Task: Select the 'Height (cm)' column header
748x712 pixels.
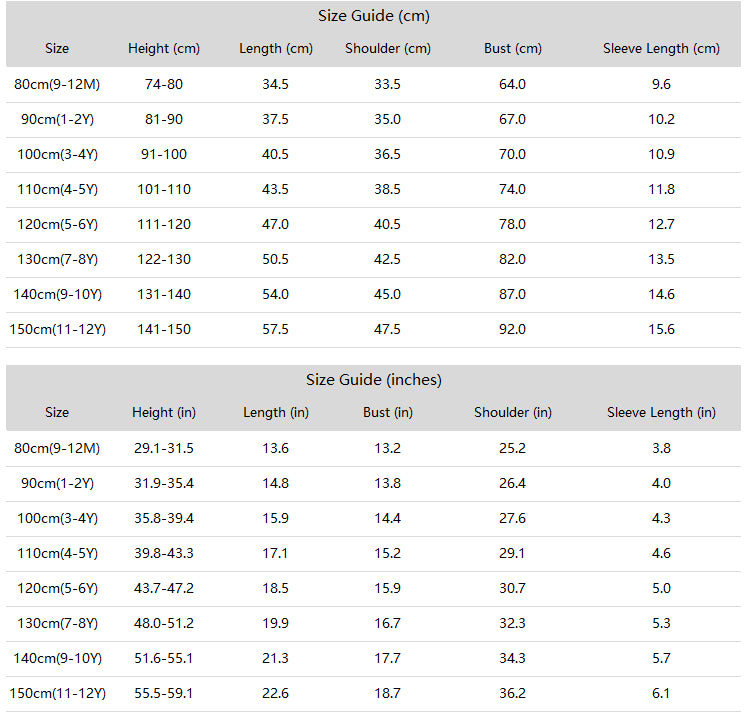Action: [x=164, y=49]
